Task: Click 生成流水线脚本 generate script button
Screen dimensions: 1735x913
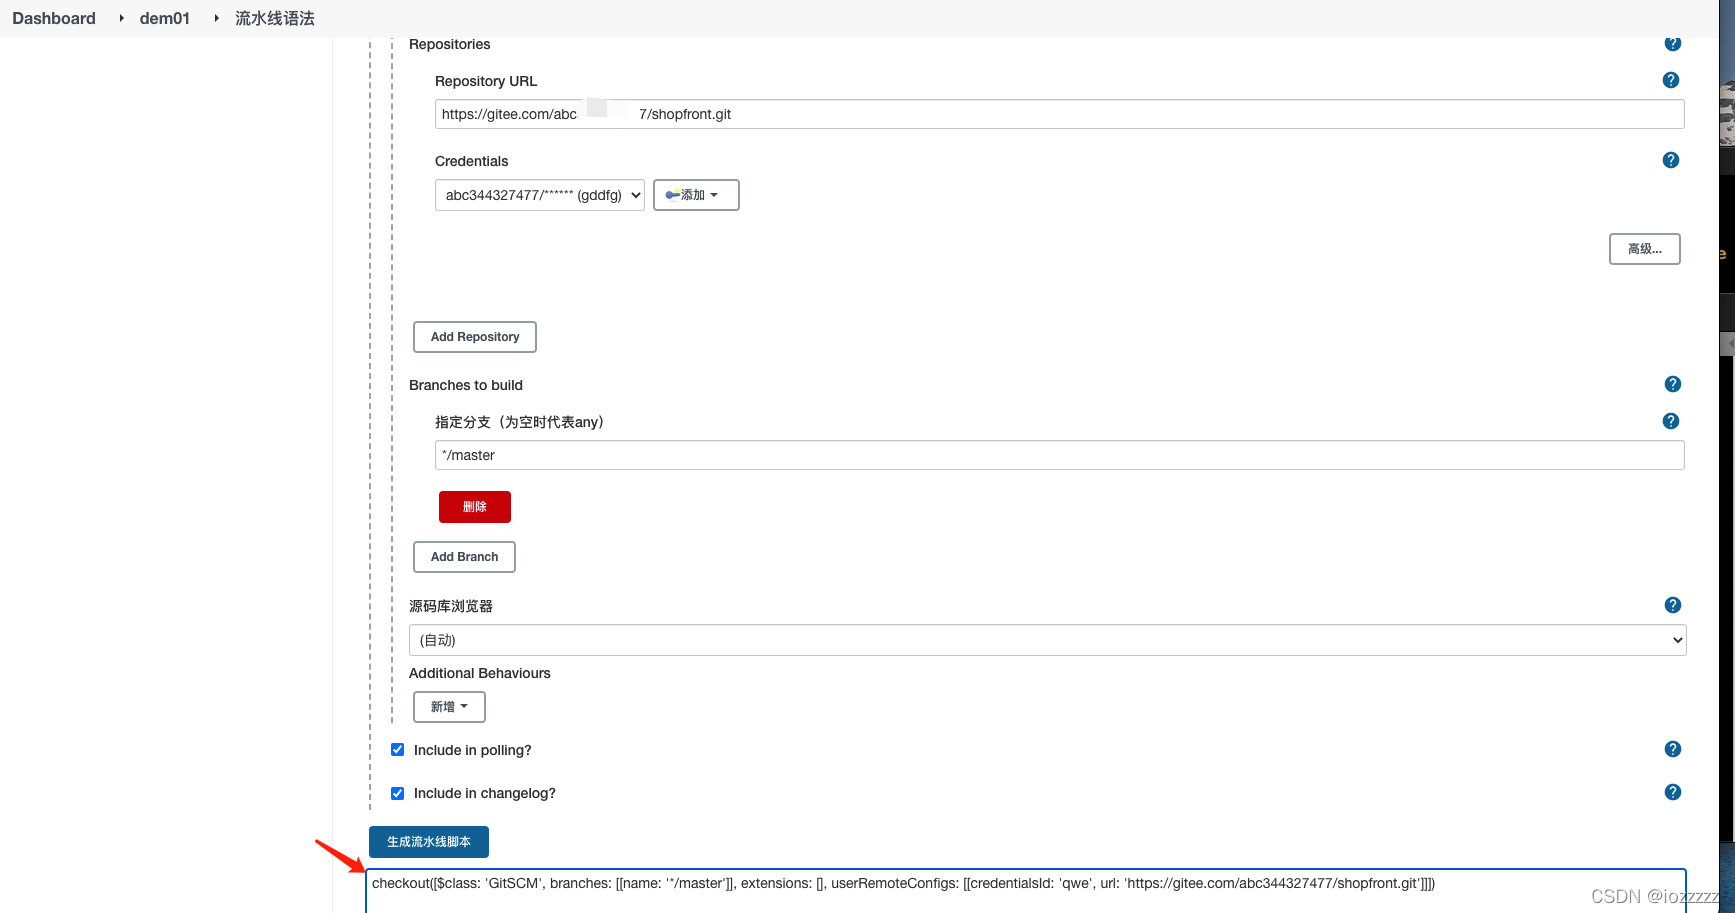Action: (429, 842)
